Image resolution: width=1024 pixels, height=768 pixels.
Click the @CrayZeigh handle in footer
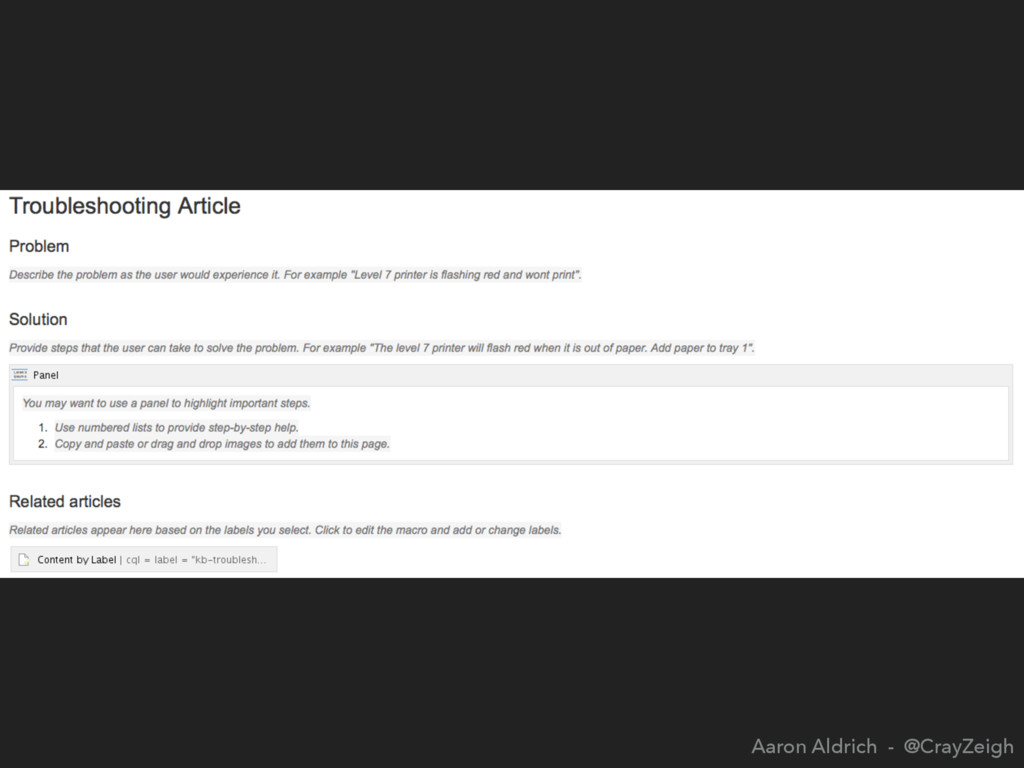click(959, 746)
